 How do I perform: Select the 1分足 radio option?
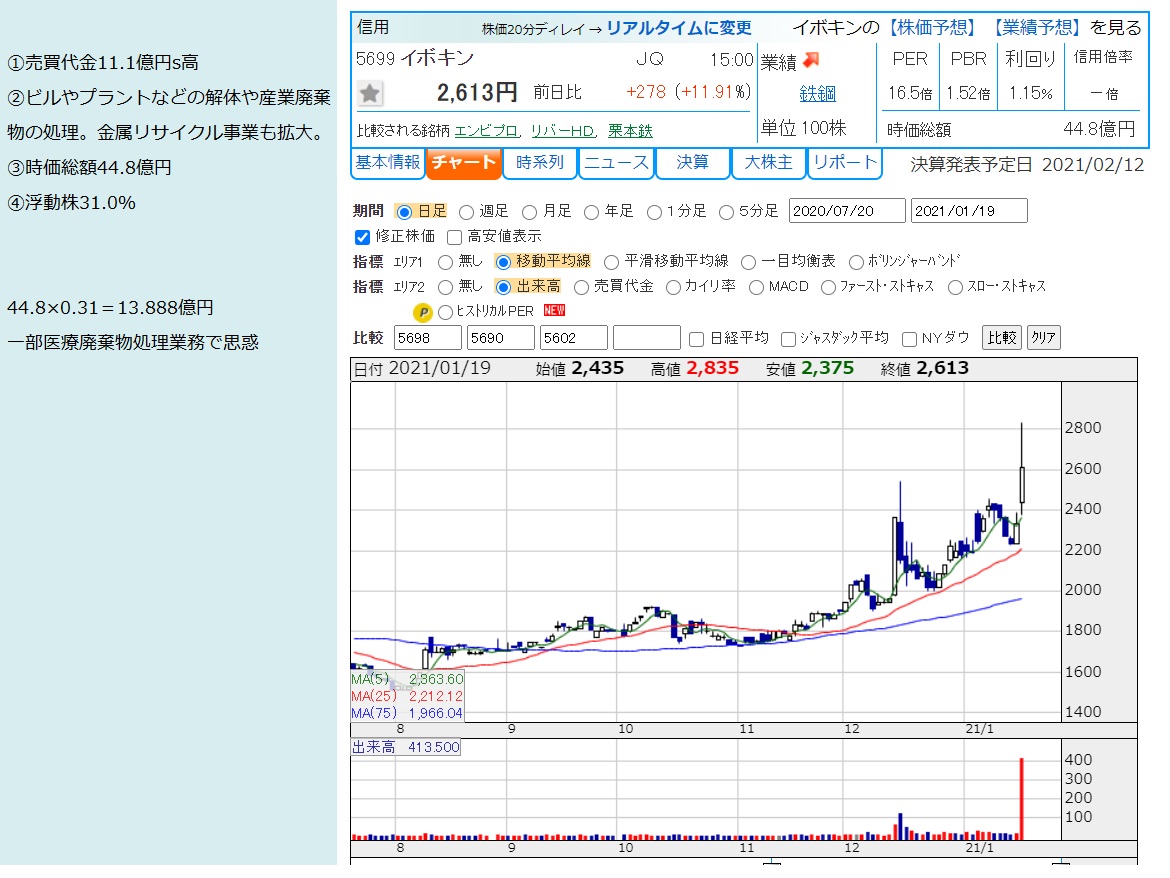(x=654, y=213)
